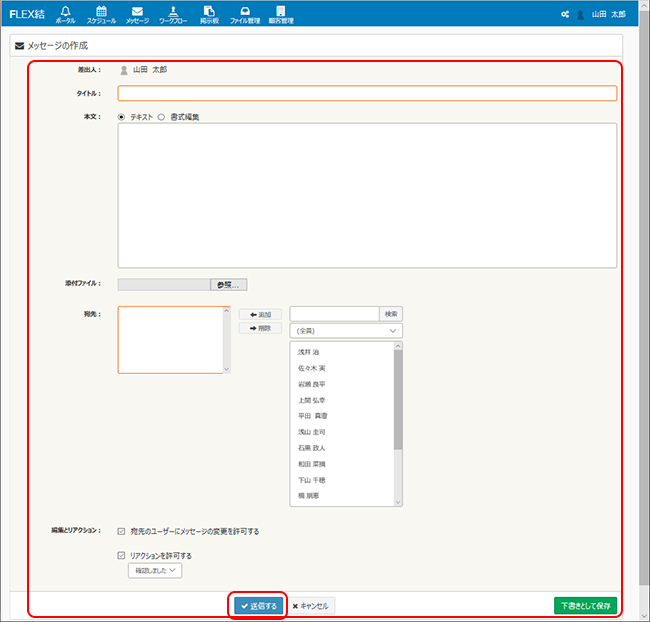Click the user list scroll-up arrow
The width and height of the screenshot is (650, 622).
[398, 346]
